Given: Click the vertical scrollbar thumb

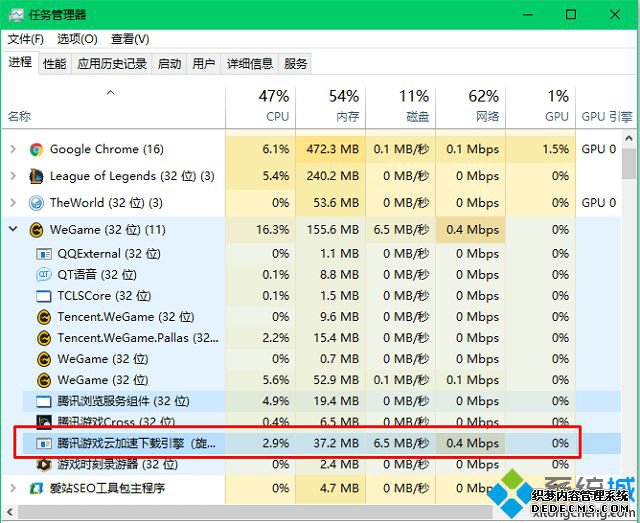Looking at the screenshot, I should click(629, 163).
